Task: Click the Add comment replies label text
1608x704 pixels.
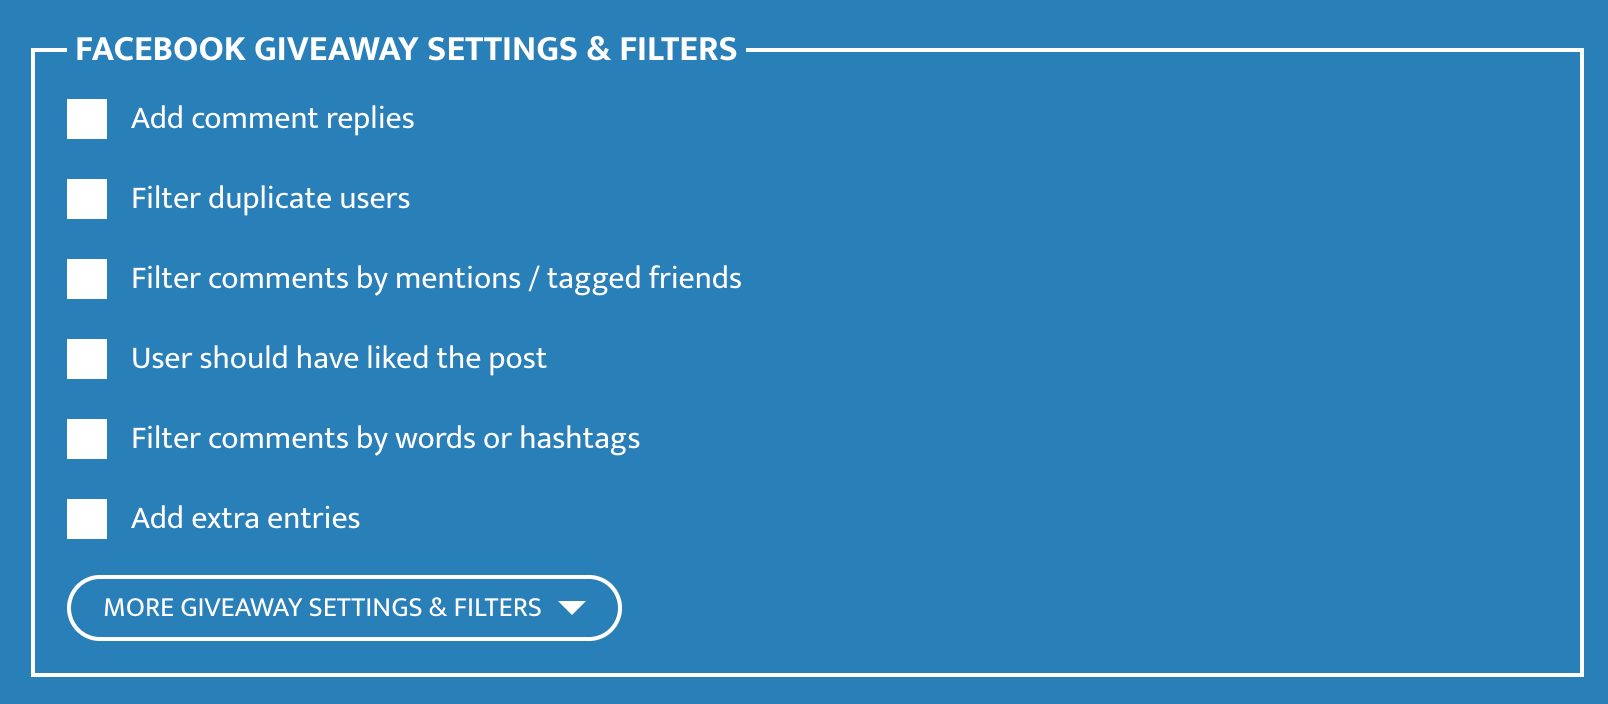Action: (272, 118)
